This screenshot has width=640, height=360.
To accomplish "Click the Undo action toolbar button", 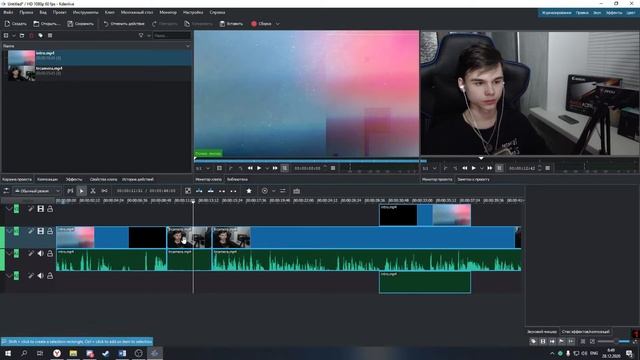I will pos(124,24).
